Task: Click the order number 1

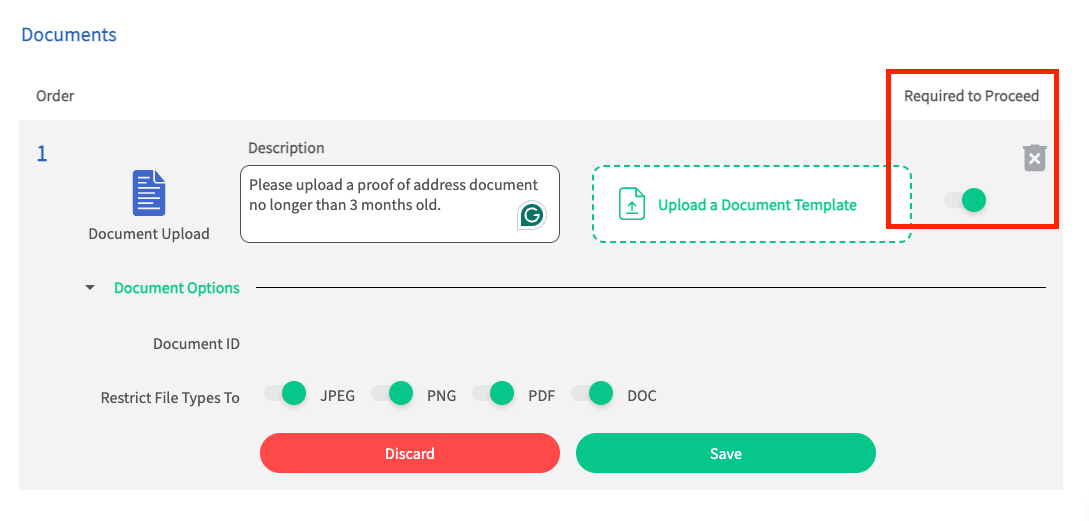Action: [42, 154]
